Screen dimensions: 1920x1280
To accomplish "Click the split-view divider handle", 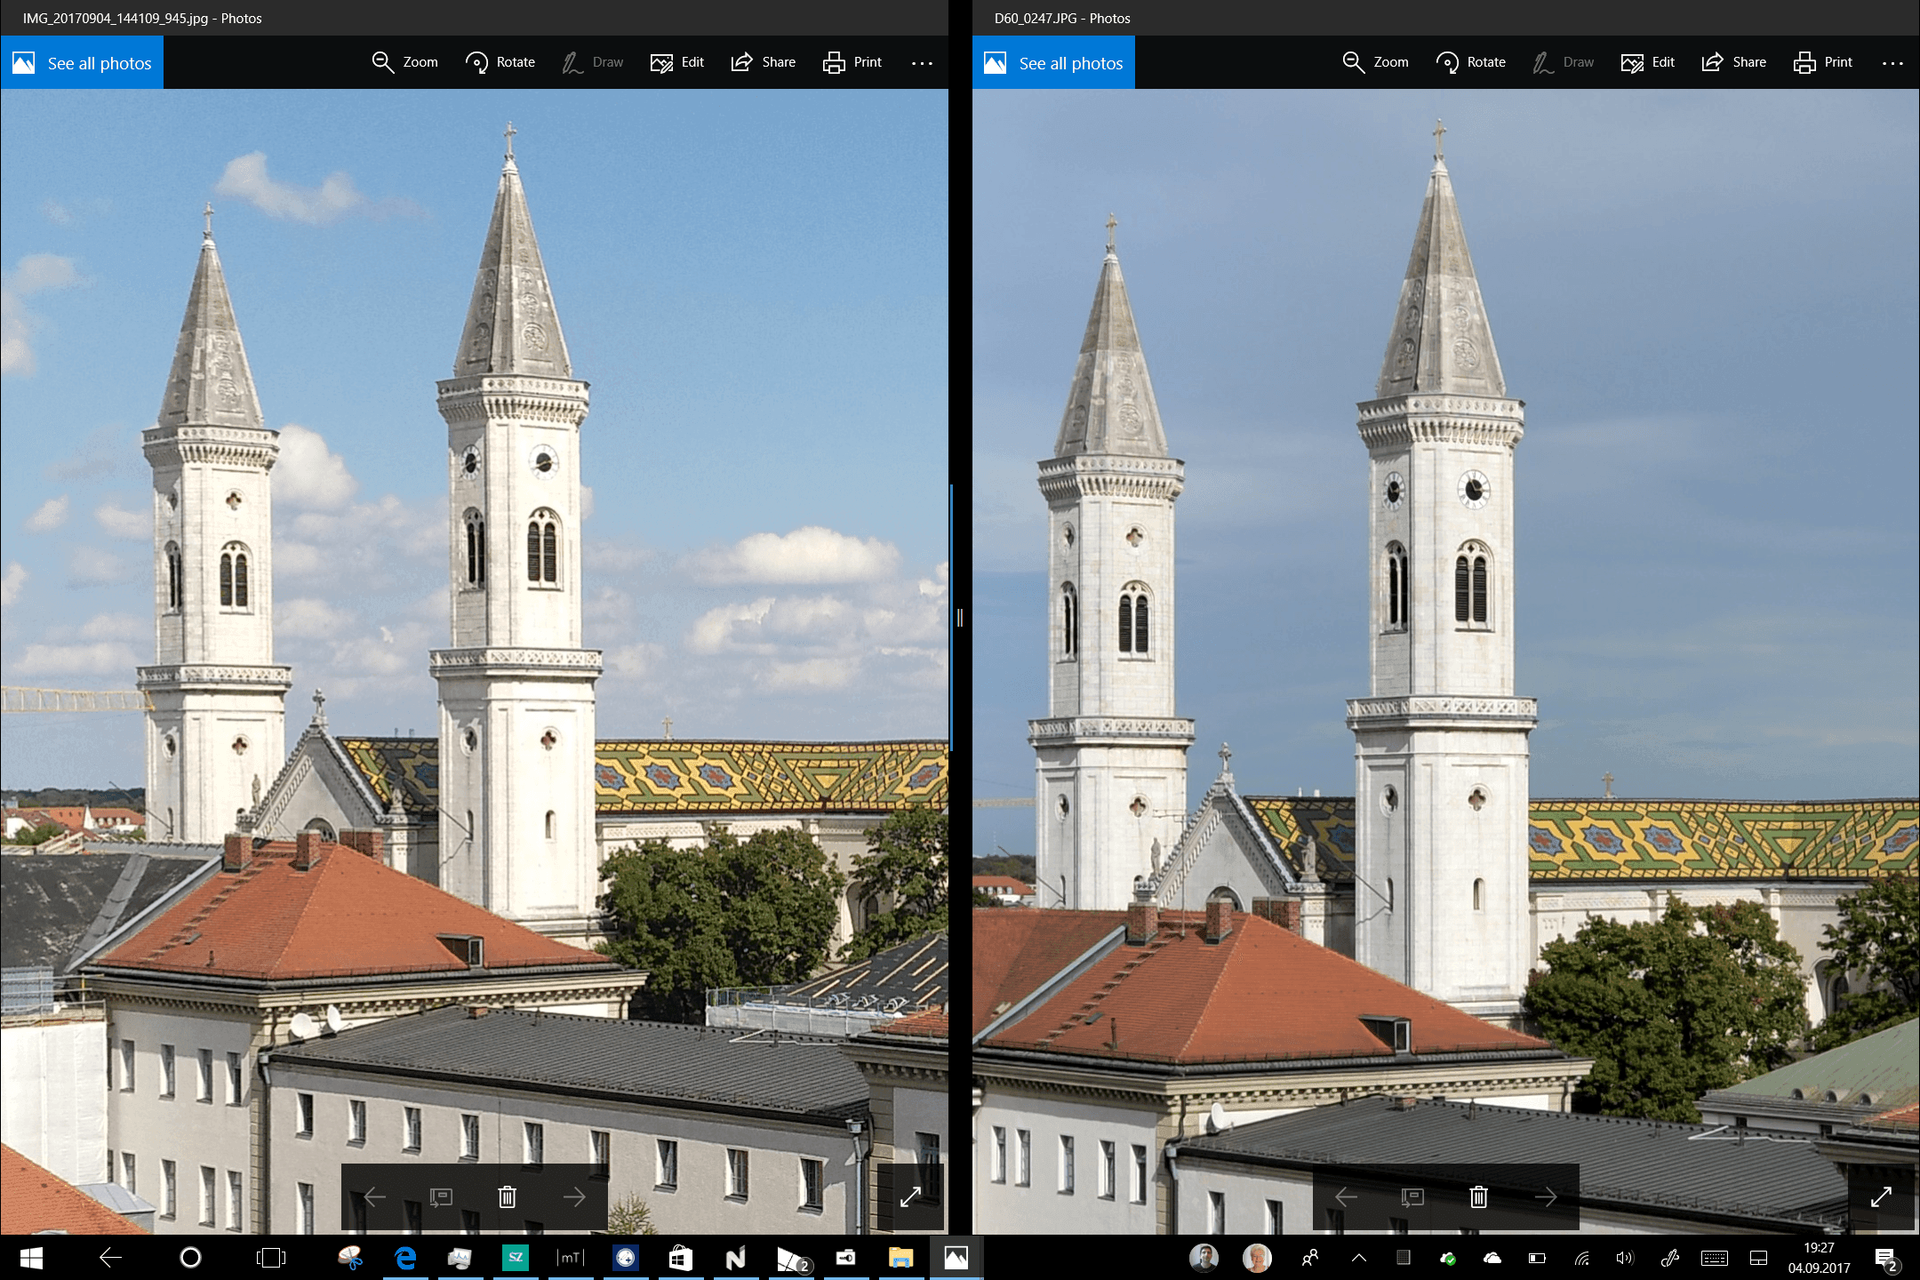I will click(960, 618).
